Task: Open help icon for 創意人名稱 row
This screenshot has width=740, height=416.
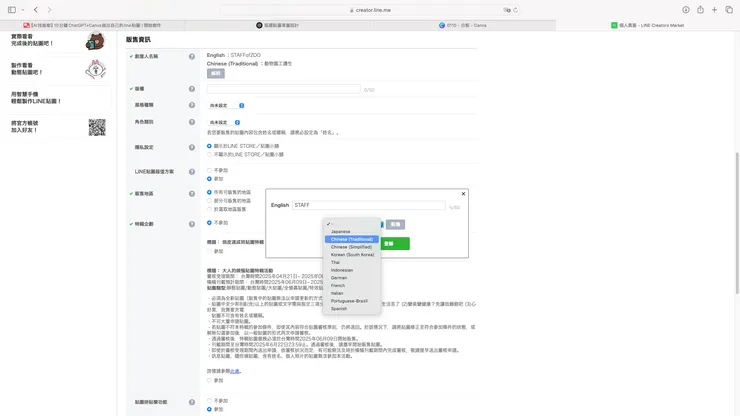Action: pos(192,56)
